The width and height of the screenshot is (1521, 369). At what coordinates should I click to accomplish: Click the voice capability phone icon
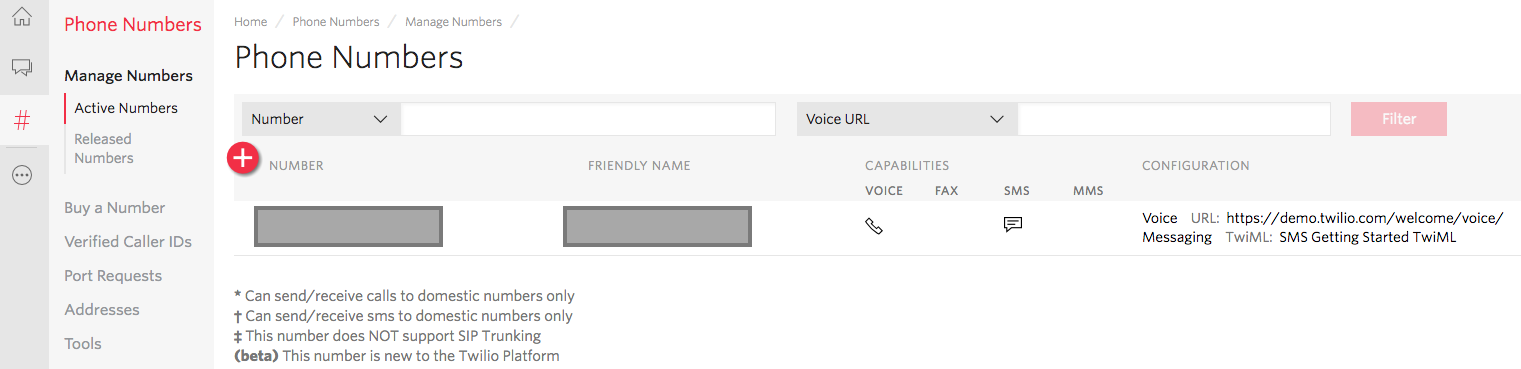click(x=874, y=226)
